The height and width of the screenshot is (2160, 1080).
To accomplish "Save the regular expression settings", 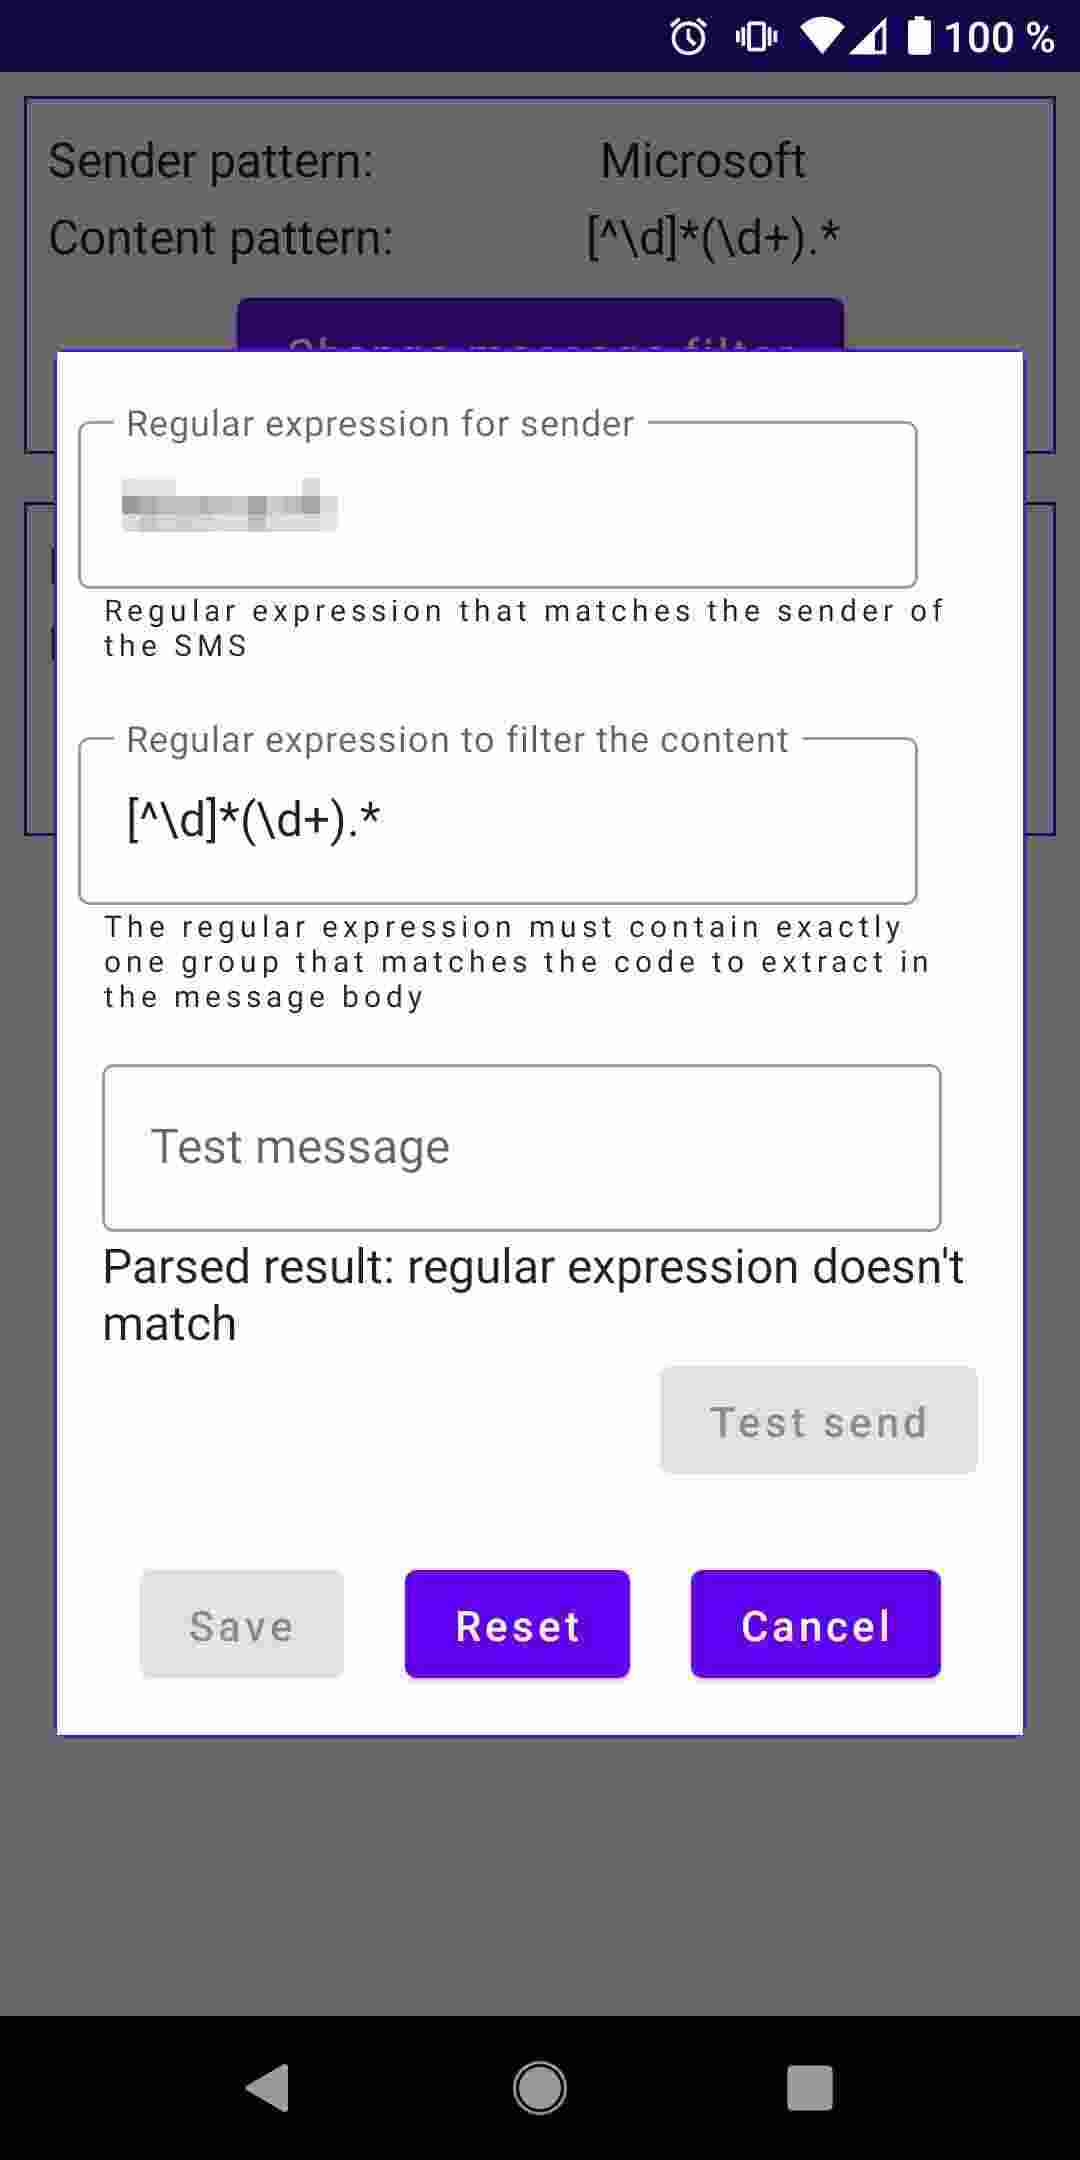I will 240,1624.
